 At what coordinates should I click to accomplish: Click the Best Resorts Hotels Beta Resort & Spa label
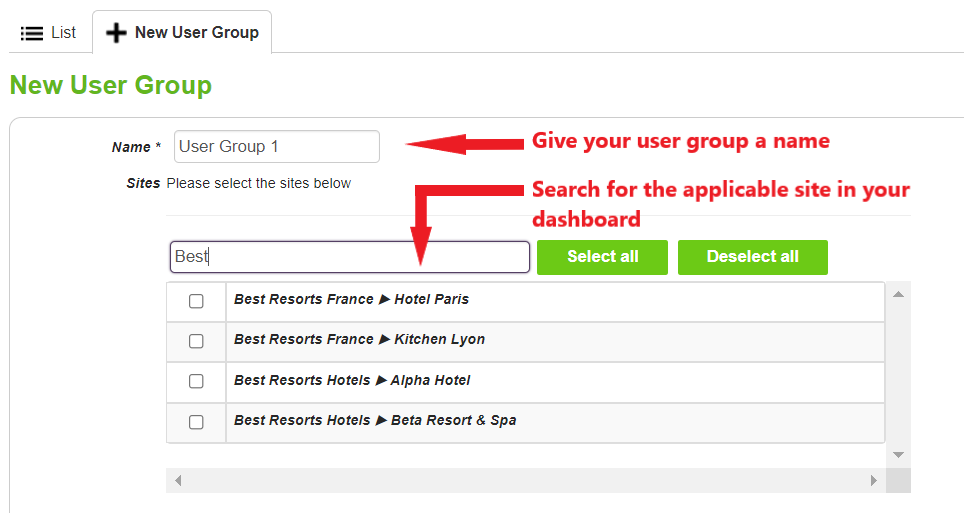(x=375, y=420)
